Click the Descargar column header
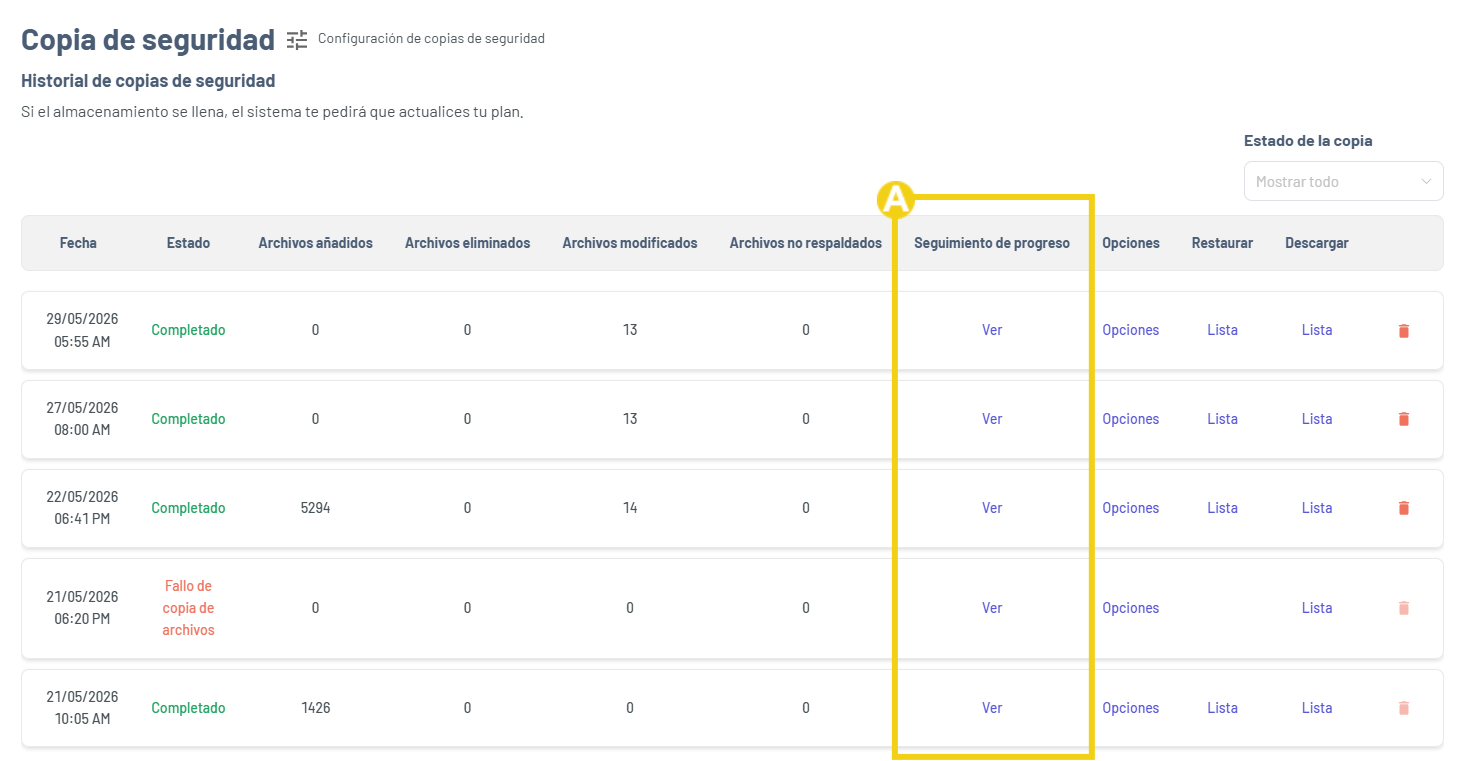The image size is (1473, 761). (x=1317, y=243)
